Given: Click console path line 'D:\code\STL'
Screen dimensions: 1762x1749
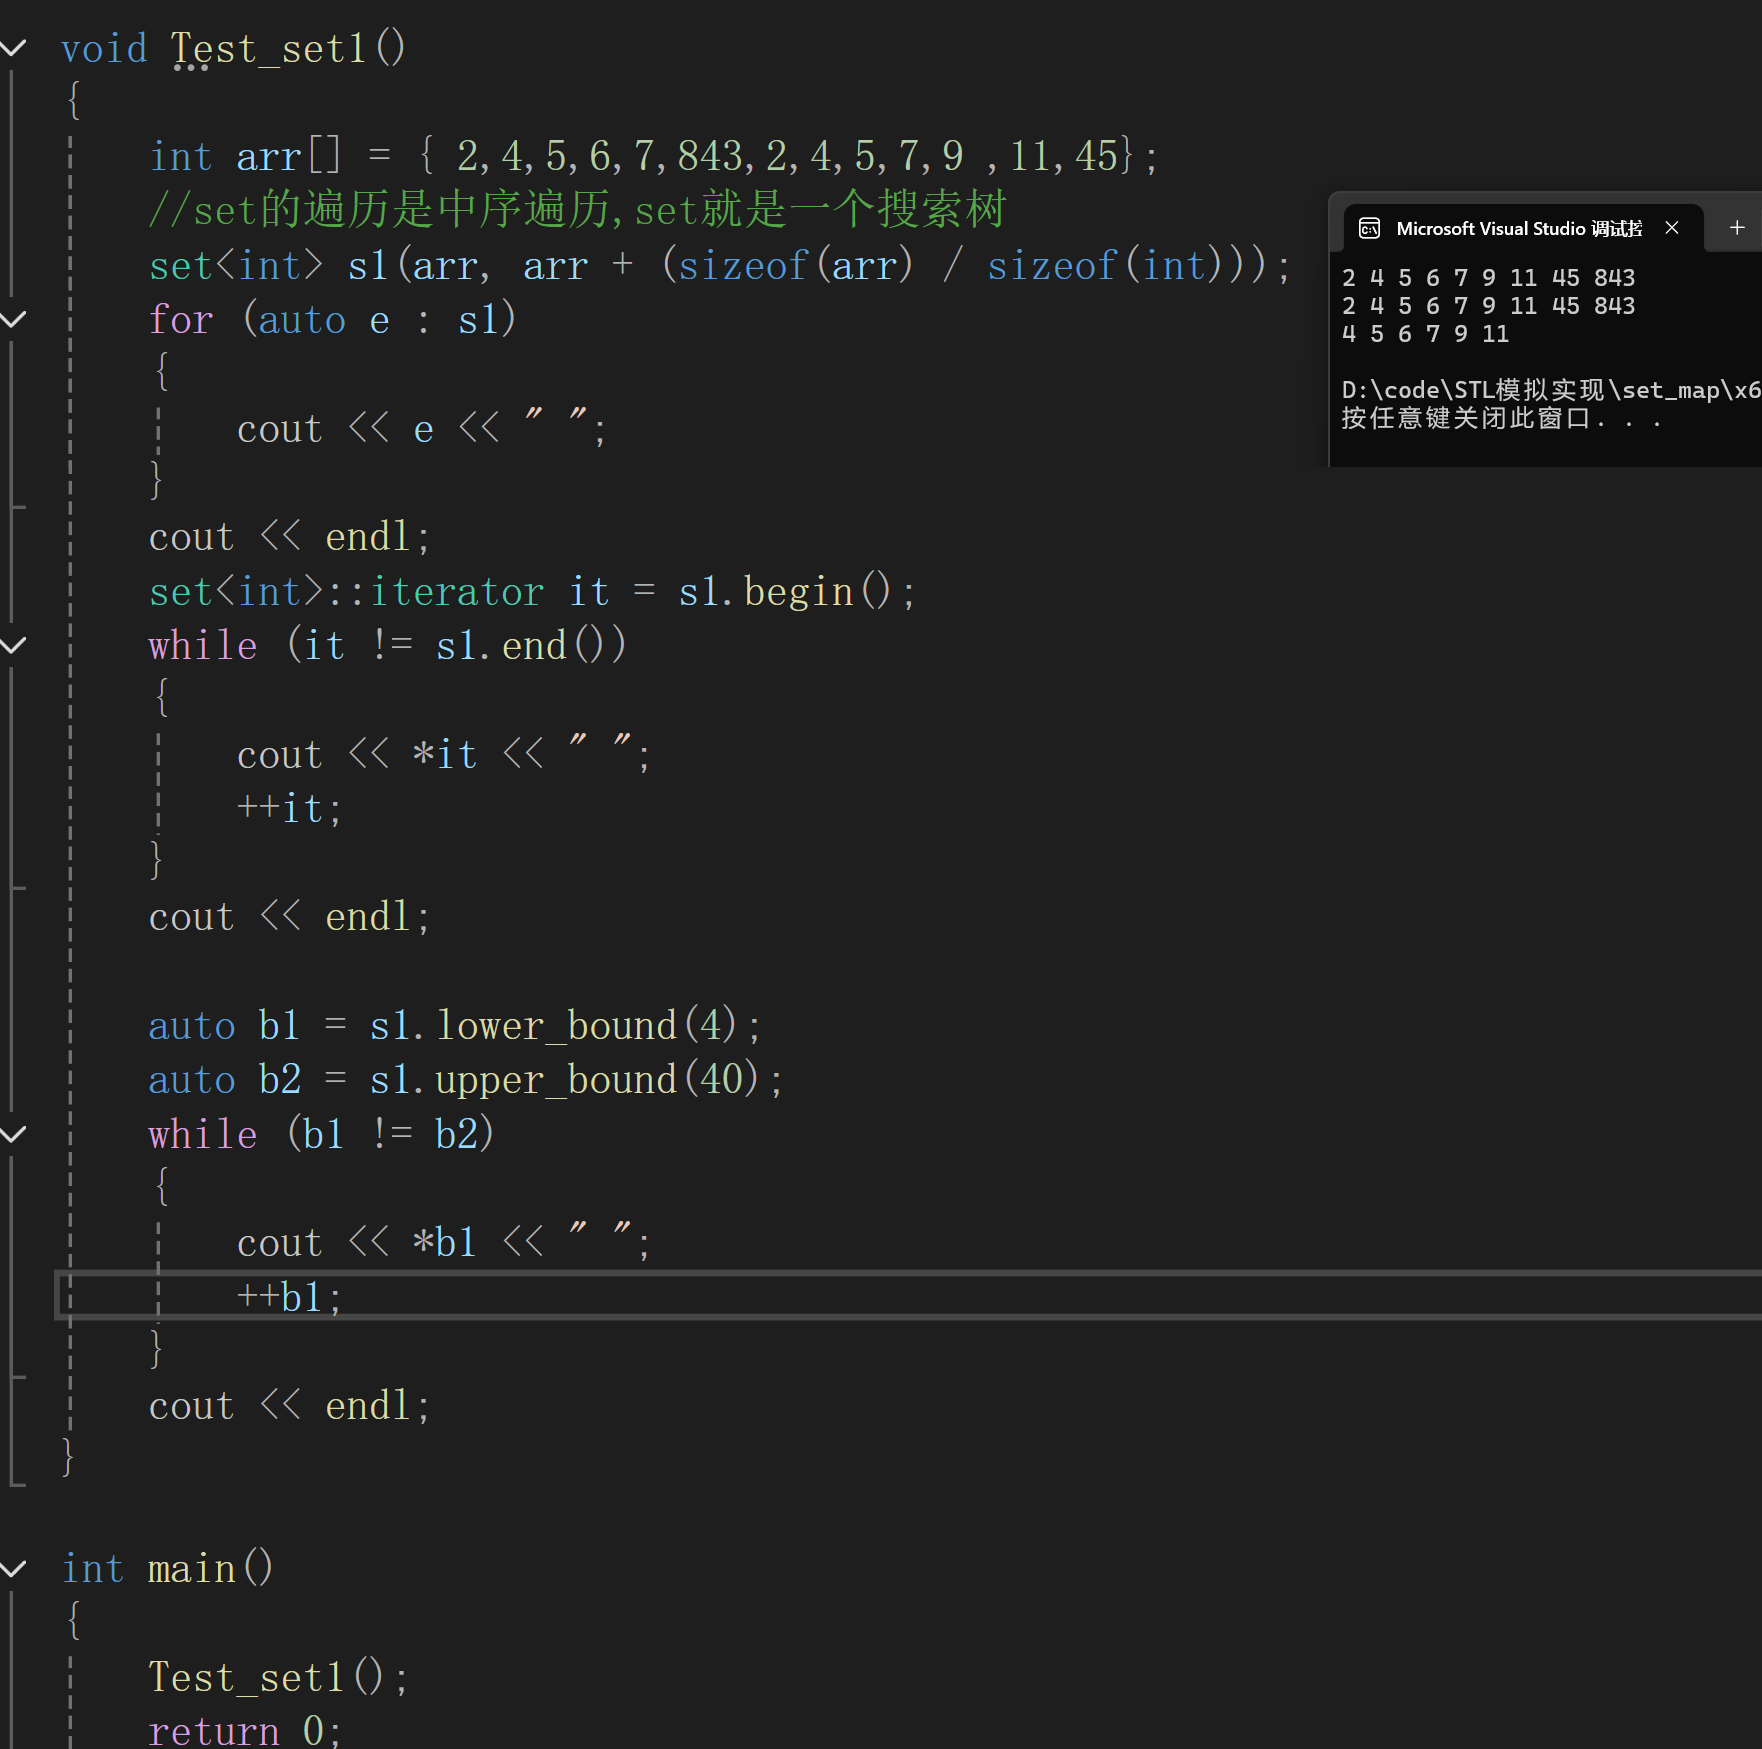Looking at the screenshot, I should 1551,390.
